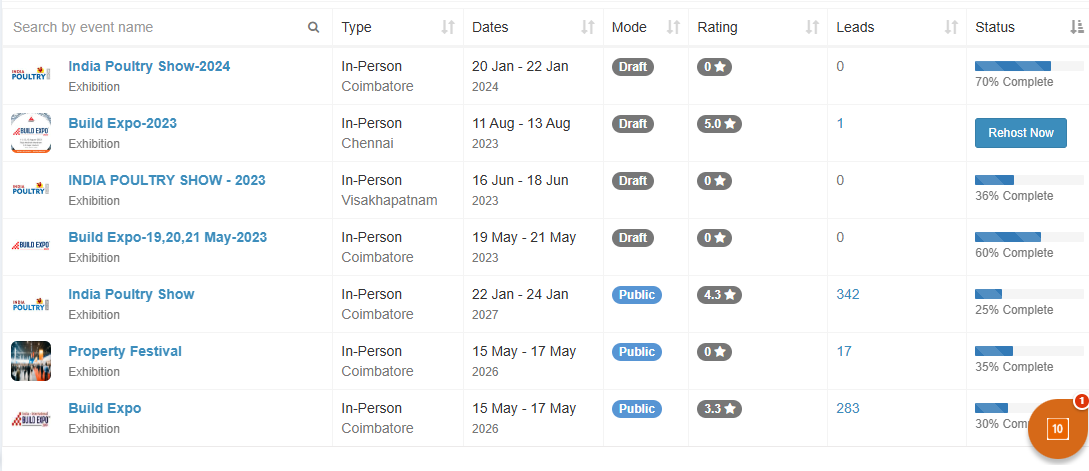Viewport: 1089px width, 471px height.
Task: Sort events by the Dates column
Action: coord(588,28)
